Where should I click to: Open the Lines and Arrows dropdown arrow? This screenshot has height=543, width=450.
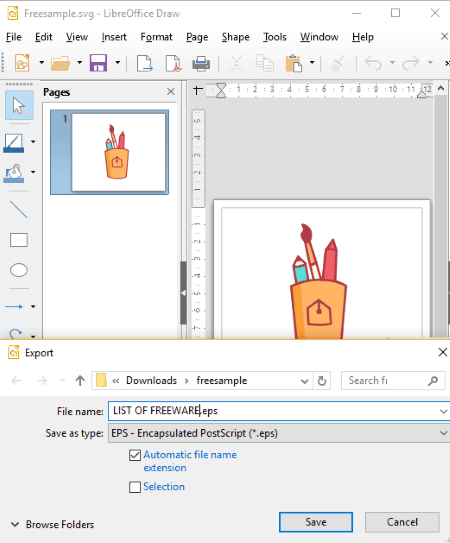33,306
